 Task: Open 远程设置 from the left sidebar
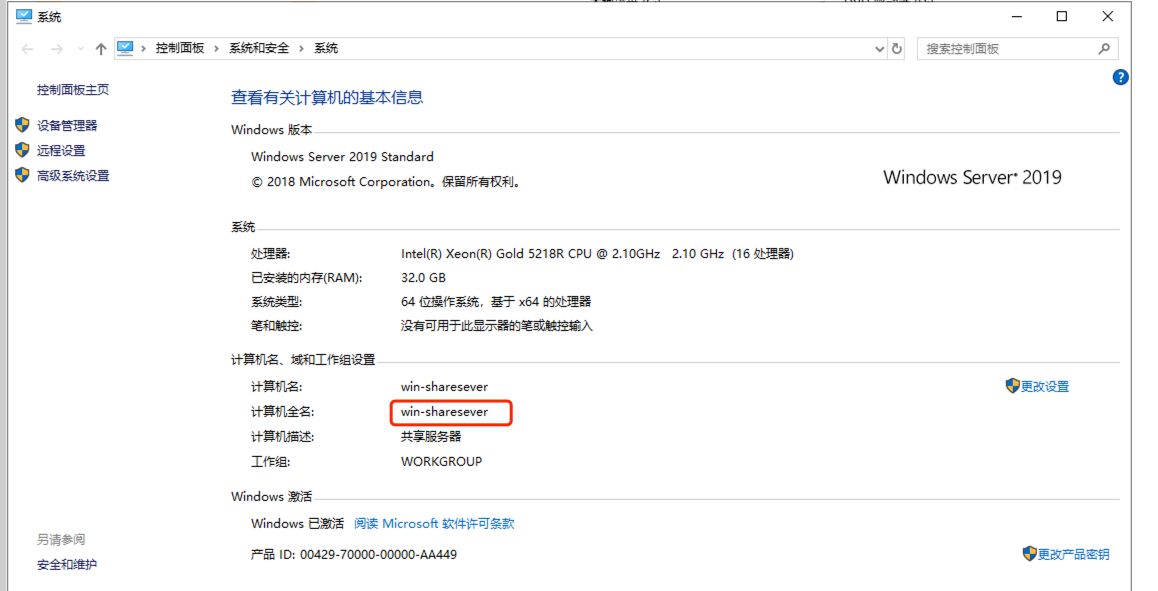[61, 151]
